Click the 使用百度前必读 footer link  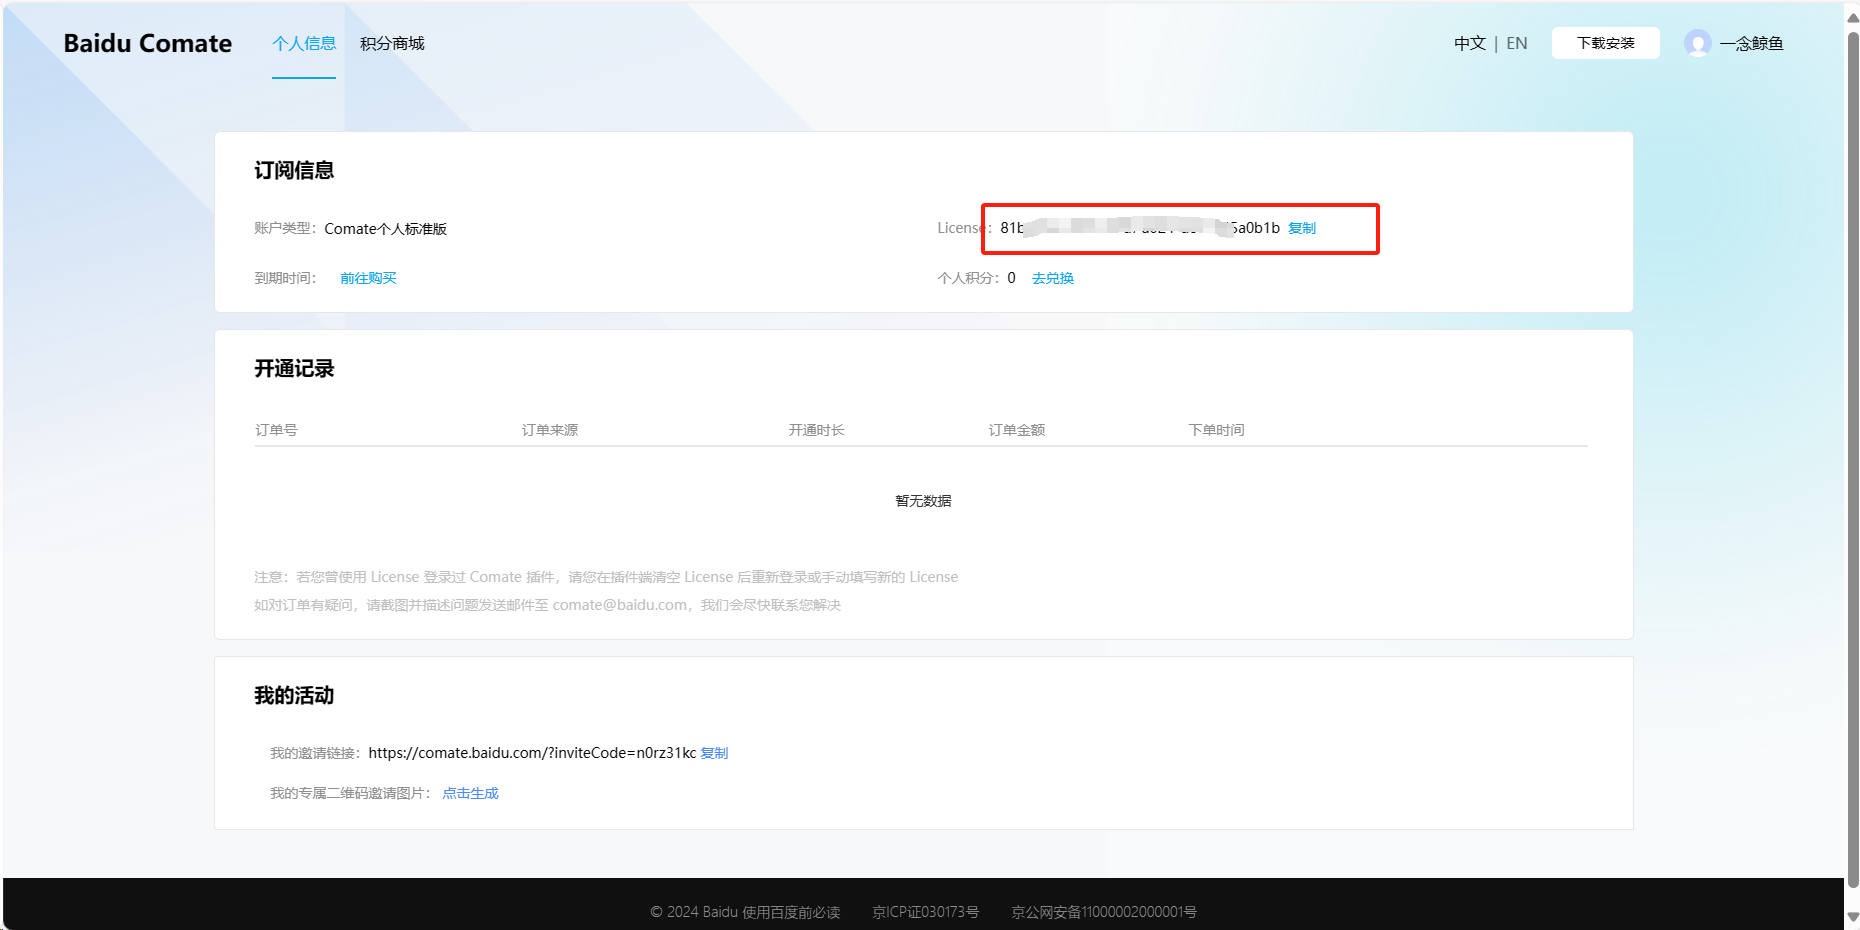tap(791, 912)
